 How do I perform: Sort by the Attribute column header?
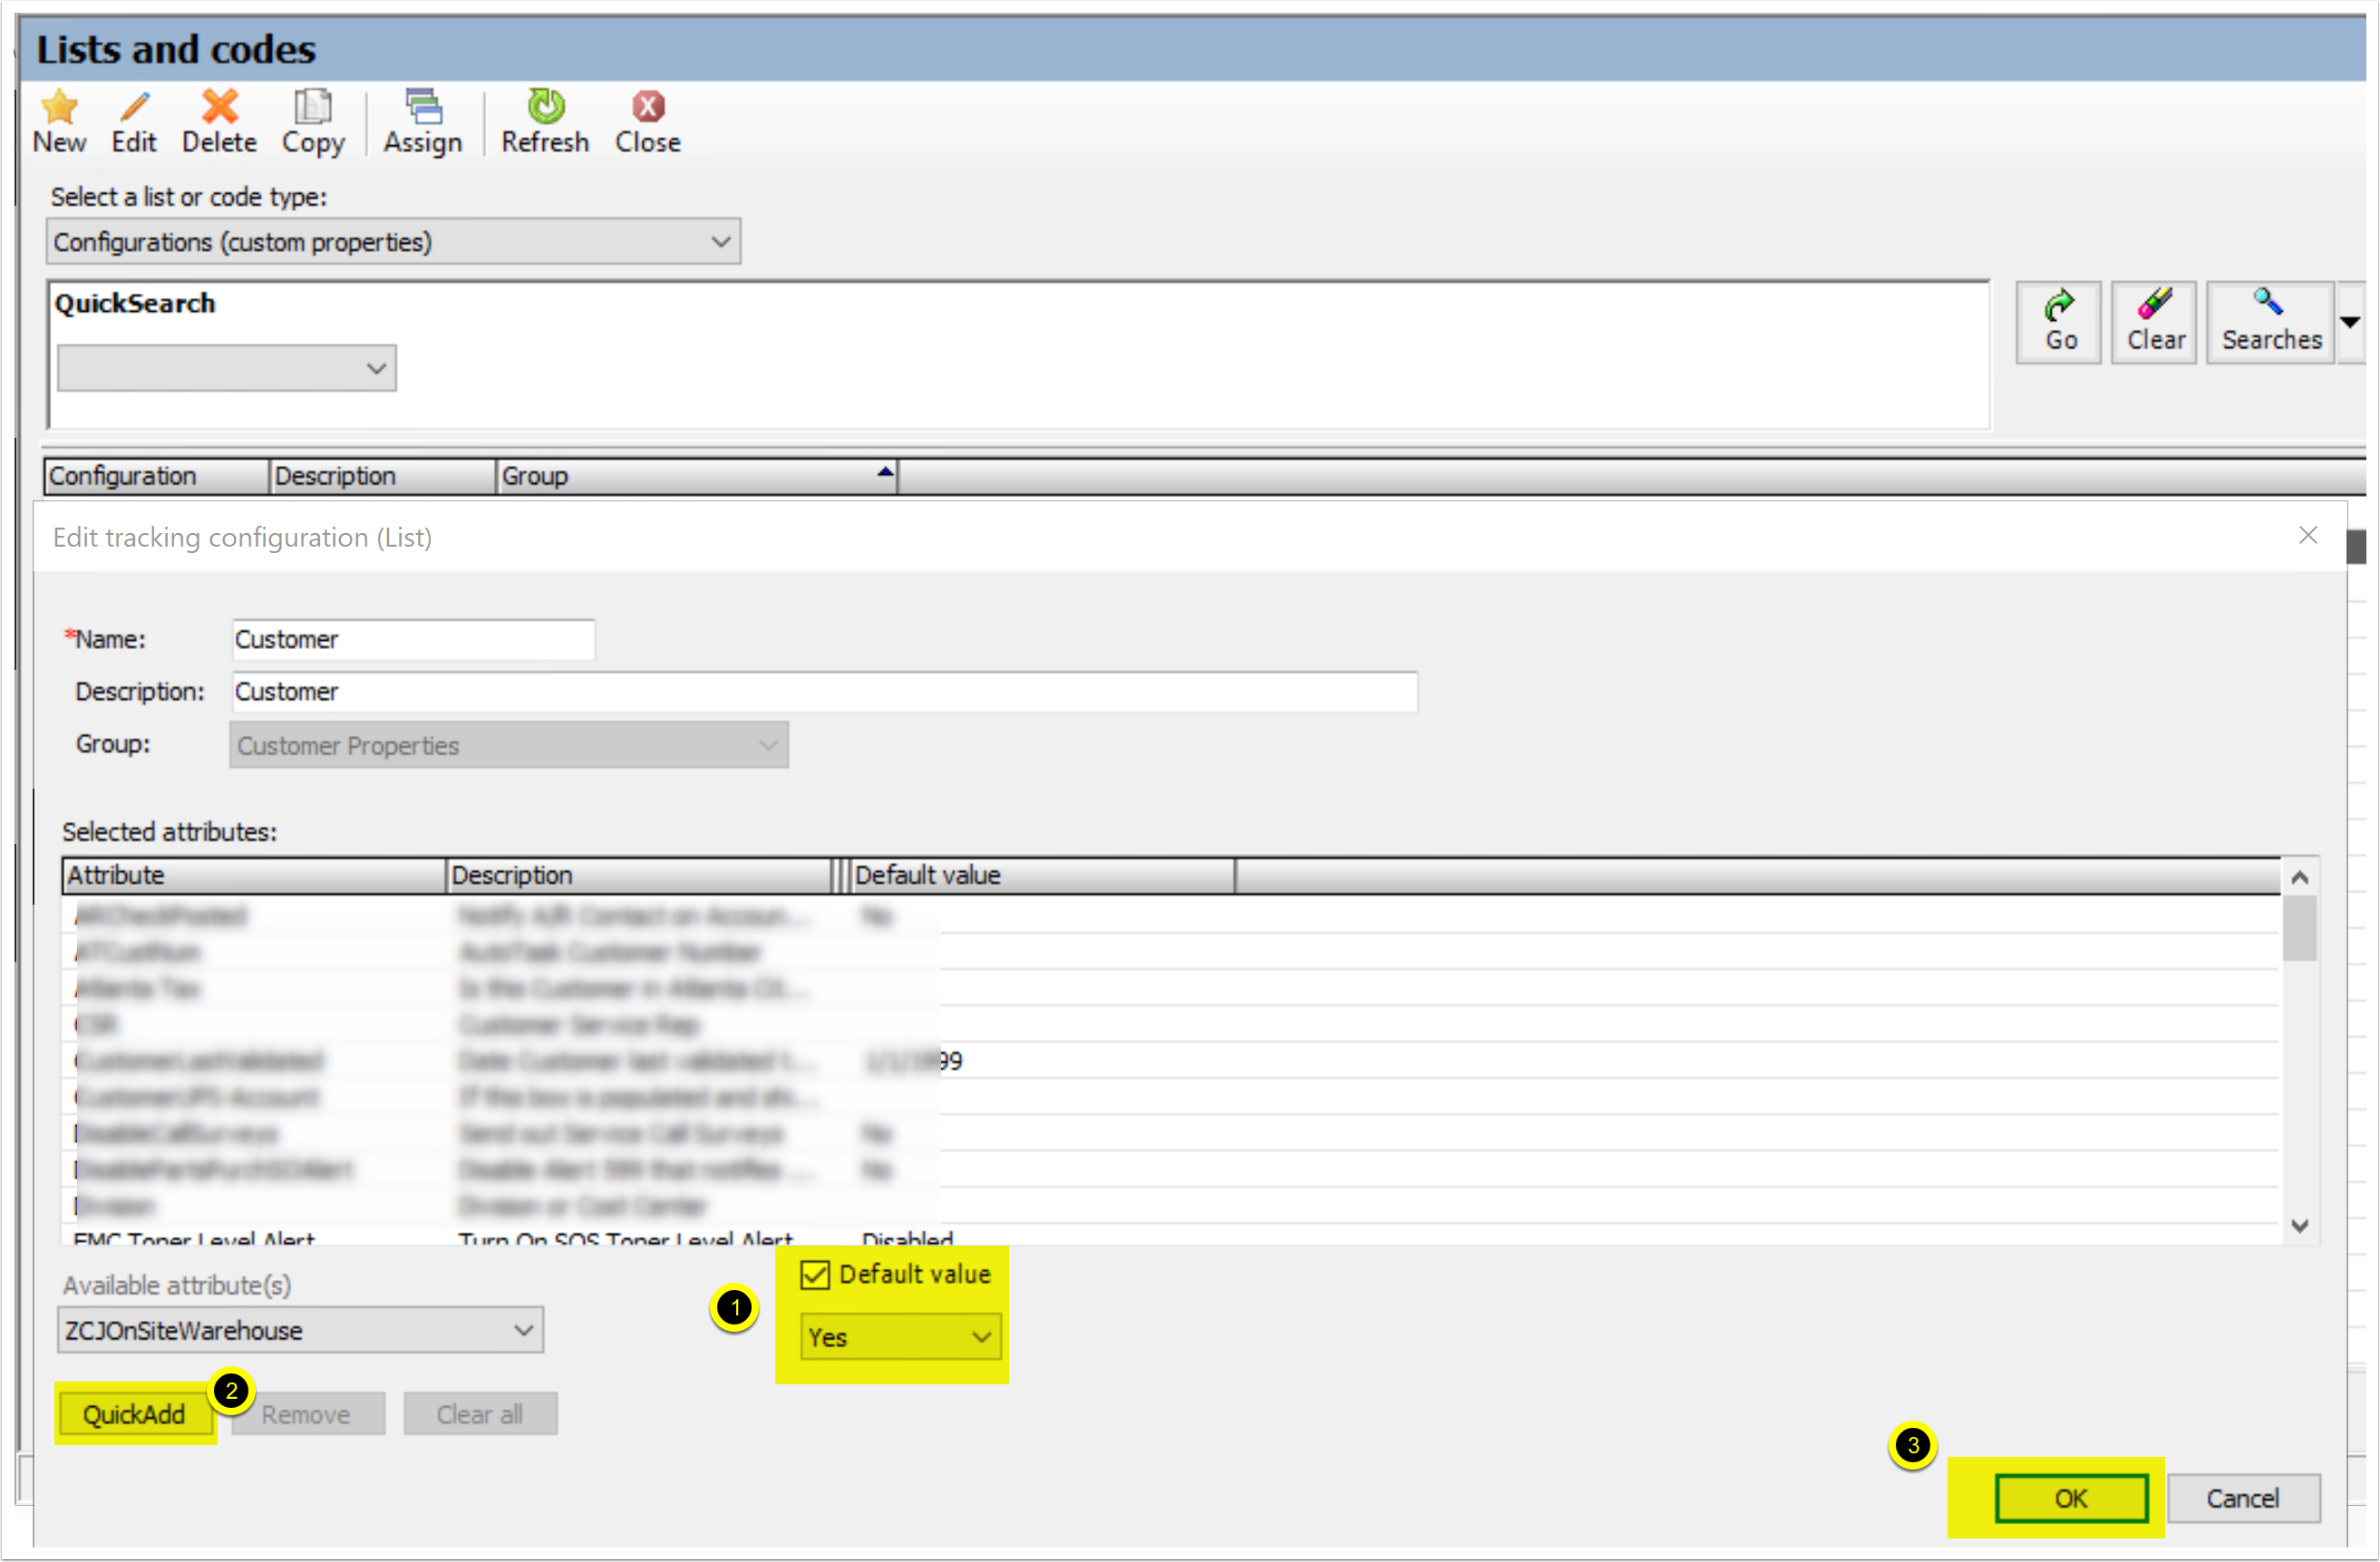click(x=254, y=876)
